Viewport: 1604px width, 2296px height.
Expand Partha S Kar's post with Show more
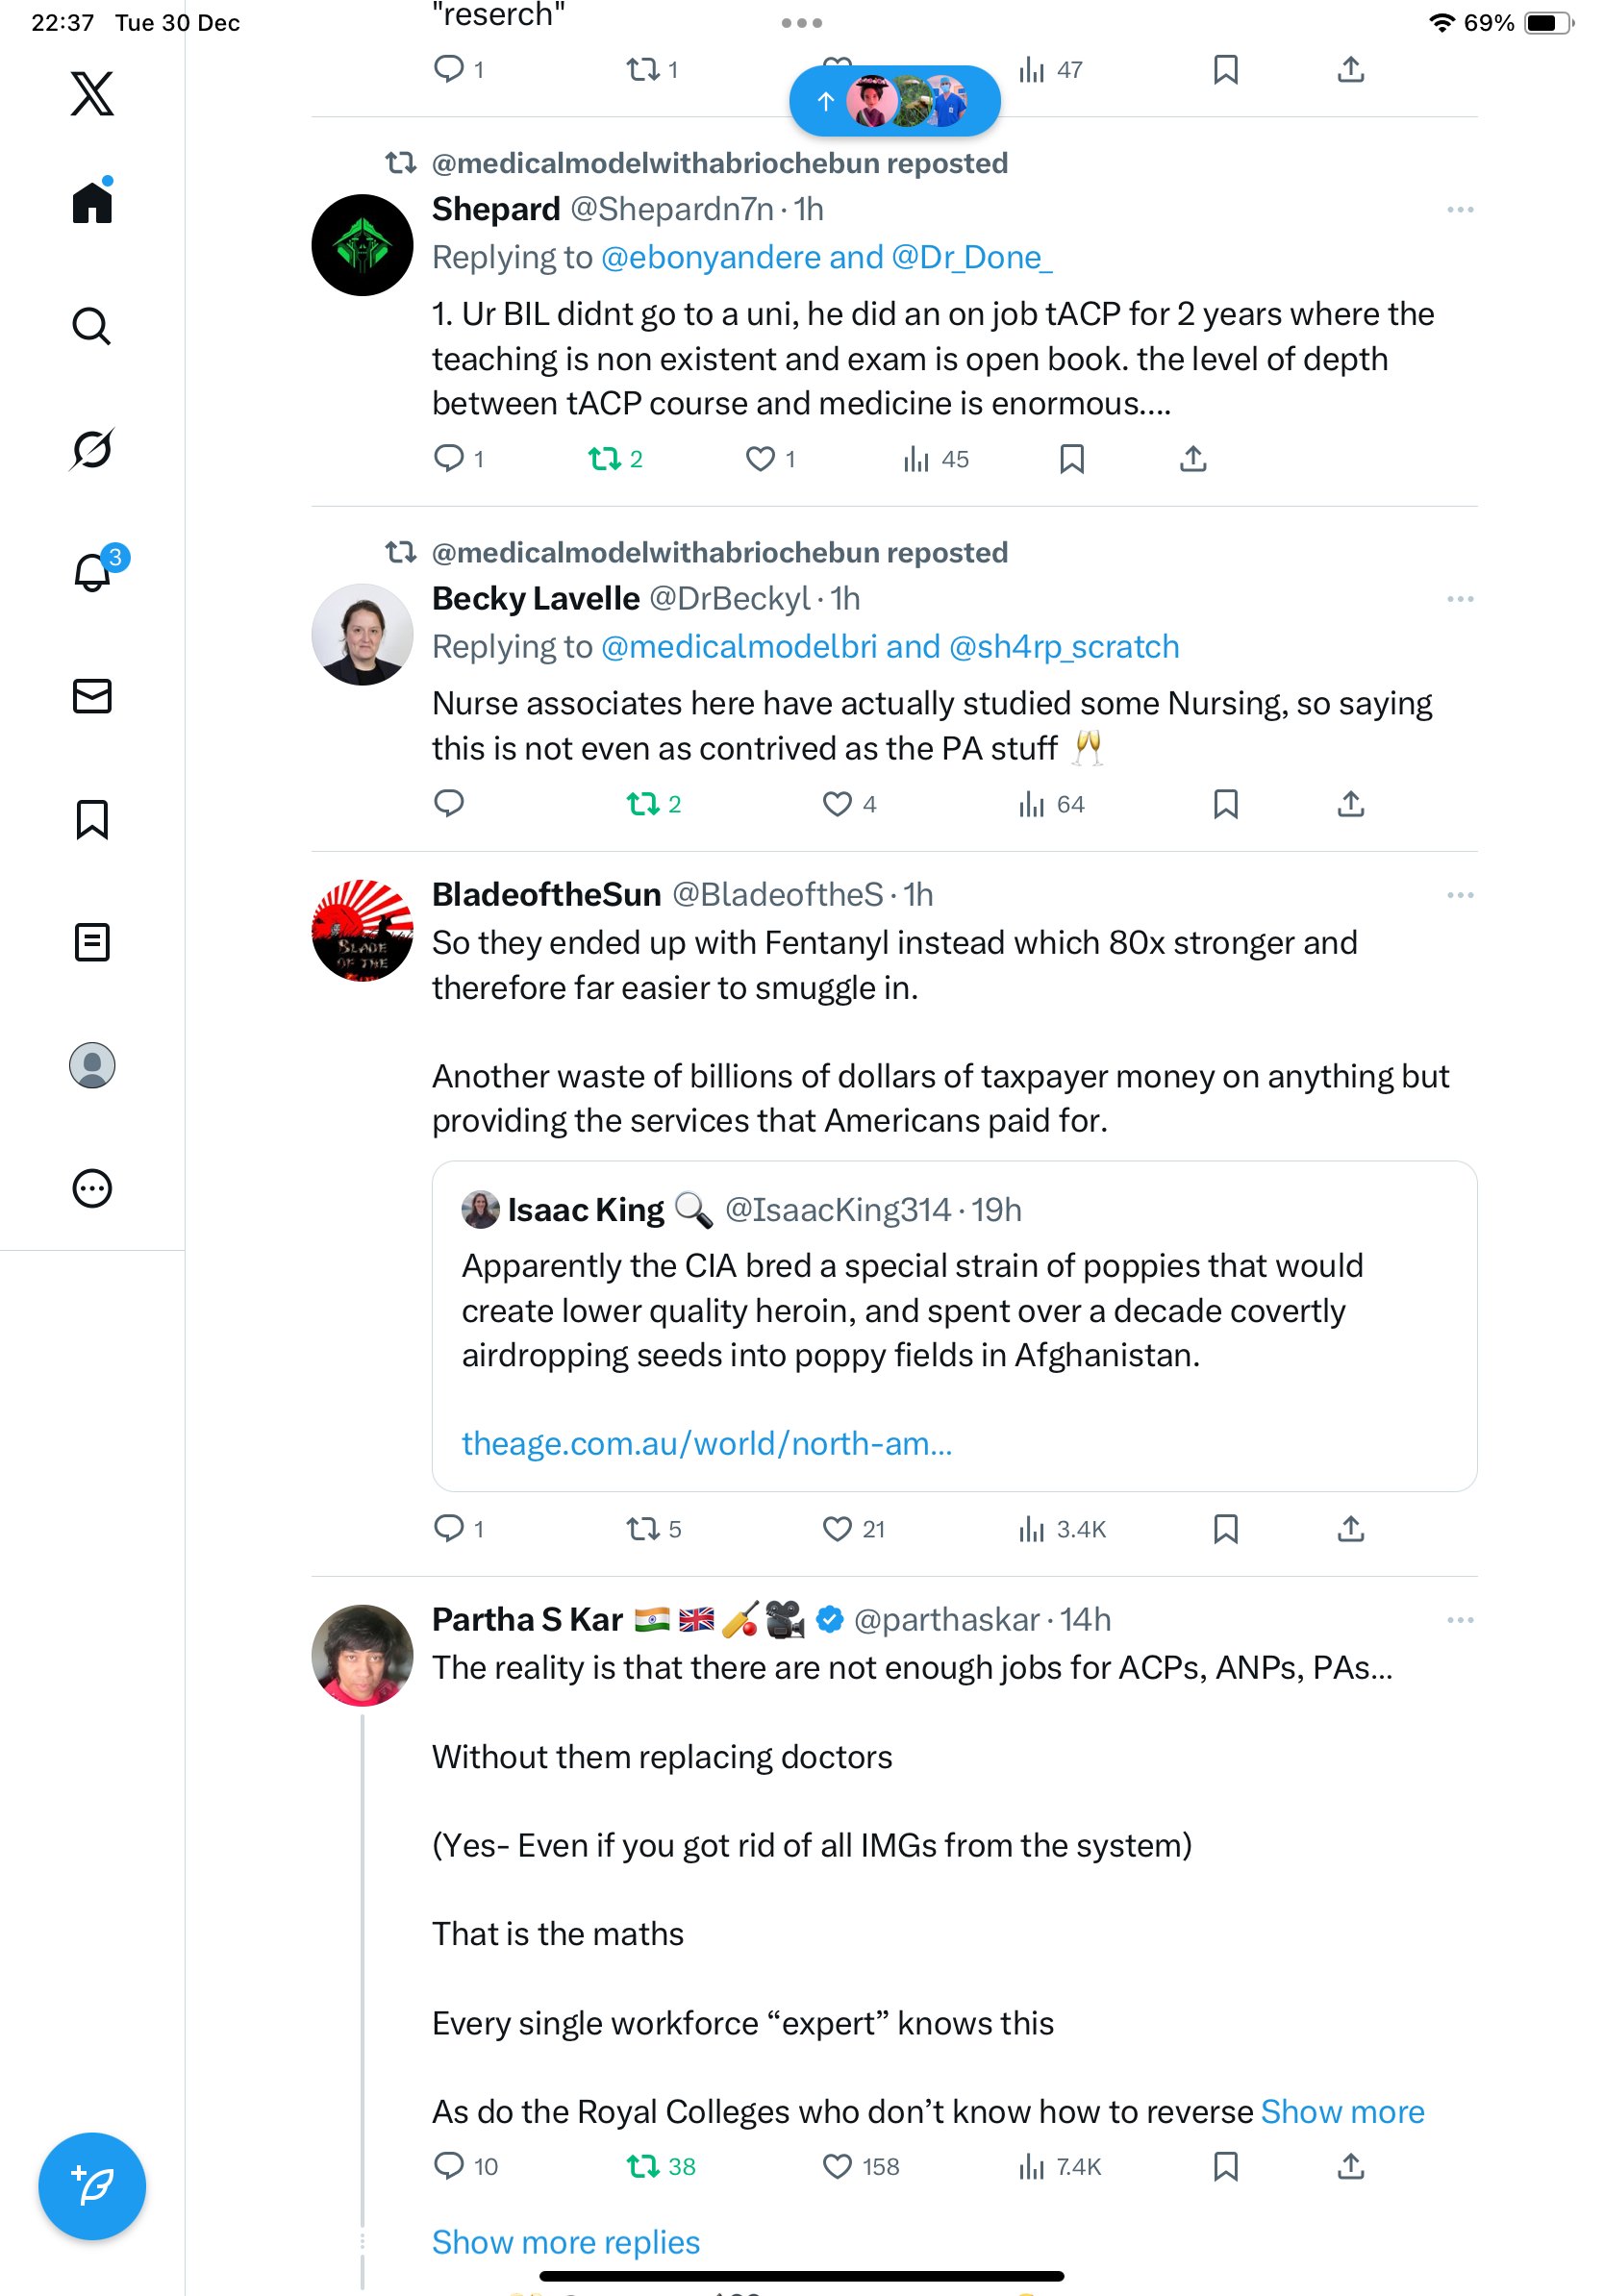[1342, 2111]
